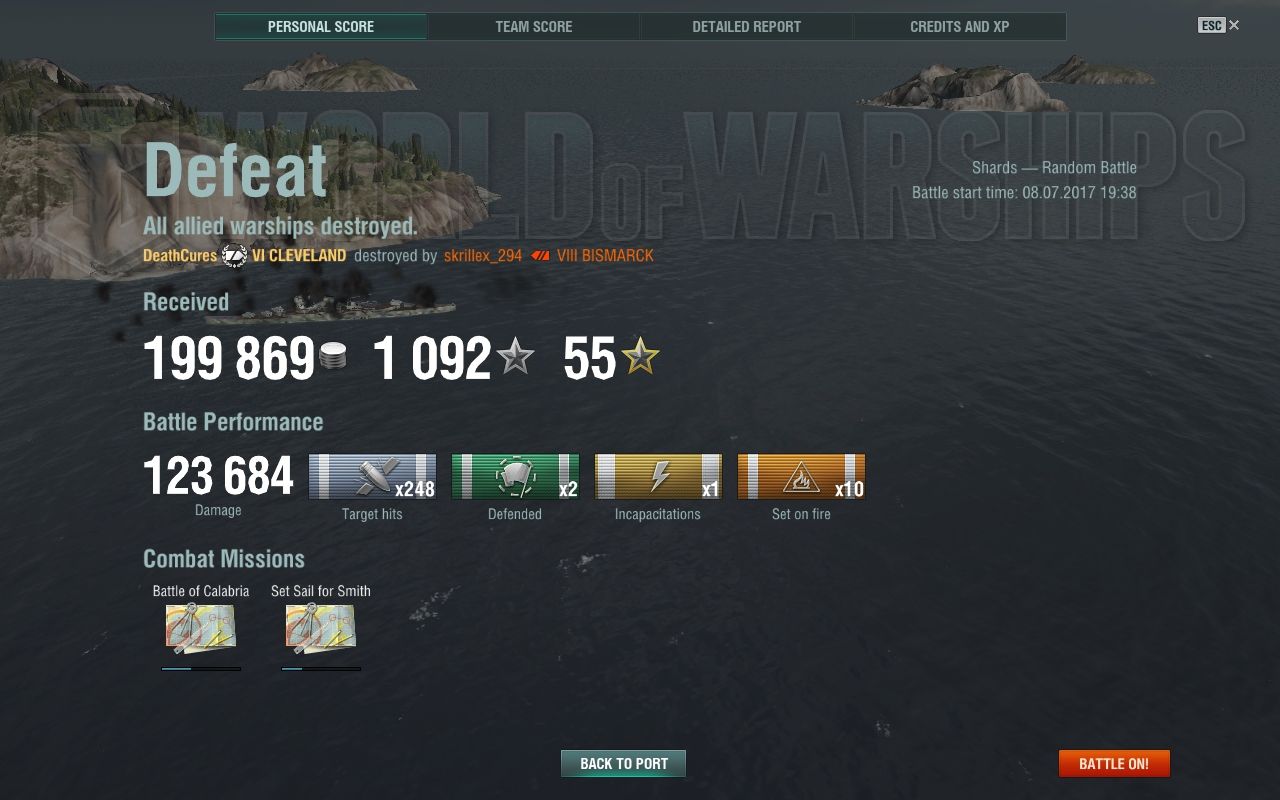Viewport: 1280px width, 800px height.
Task: Go to the Credits and XP tab
Action: pyautogui.click(x=960, y=27)
